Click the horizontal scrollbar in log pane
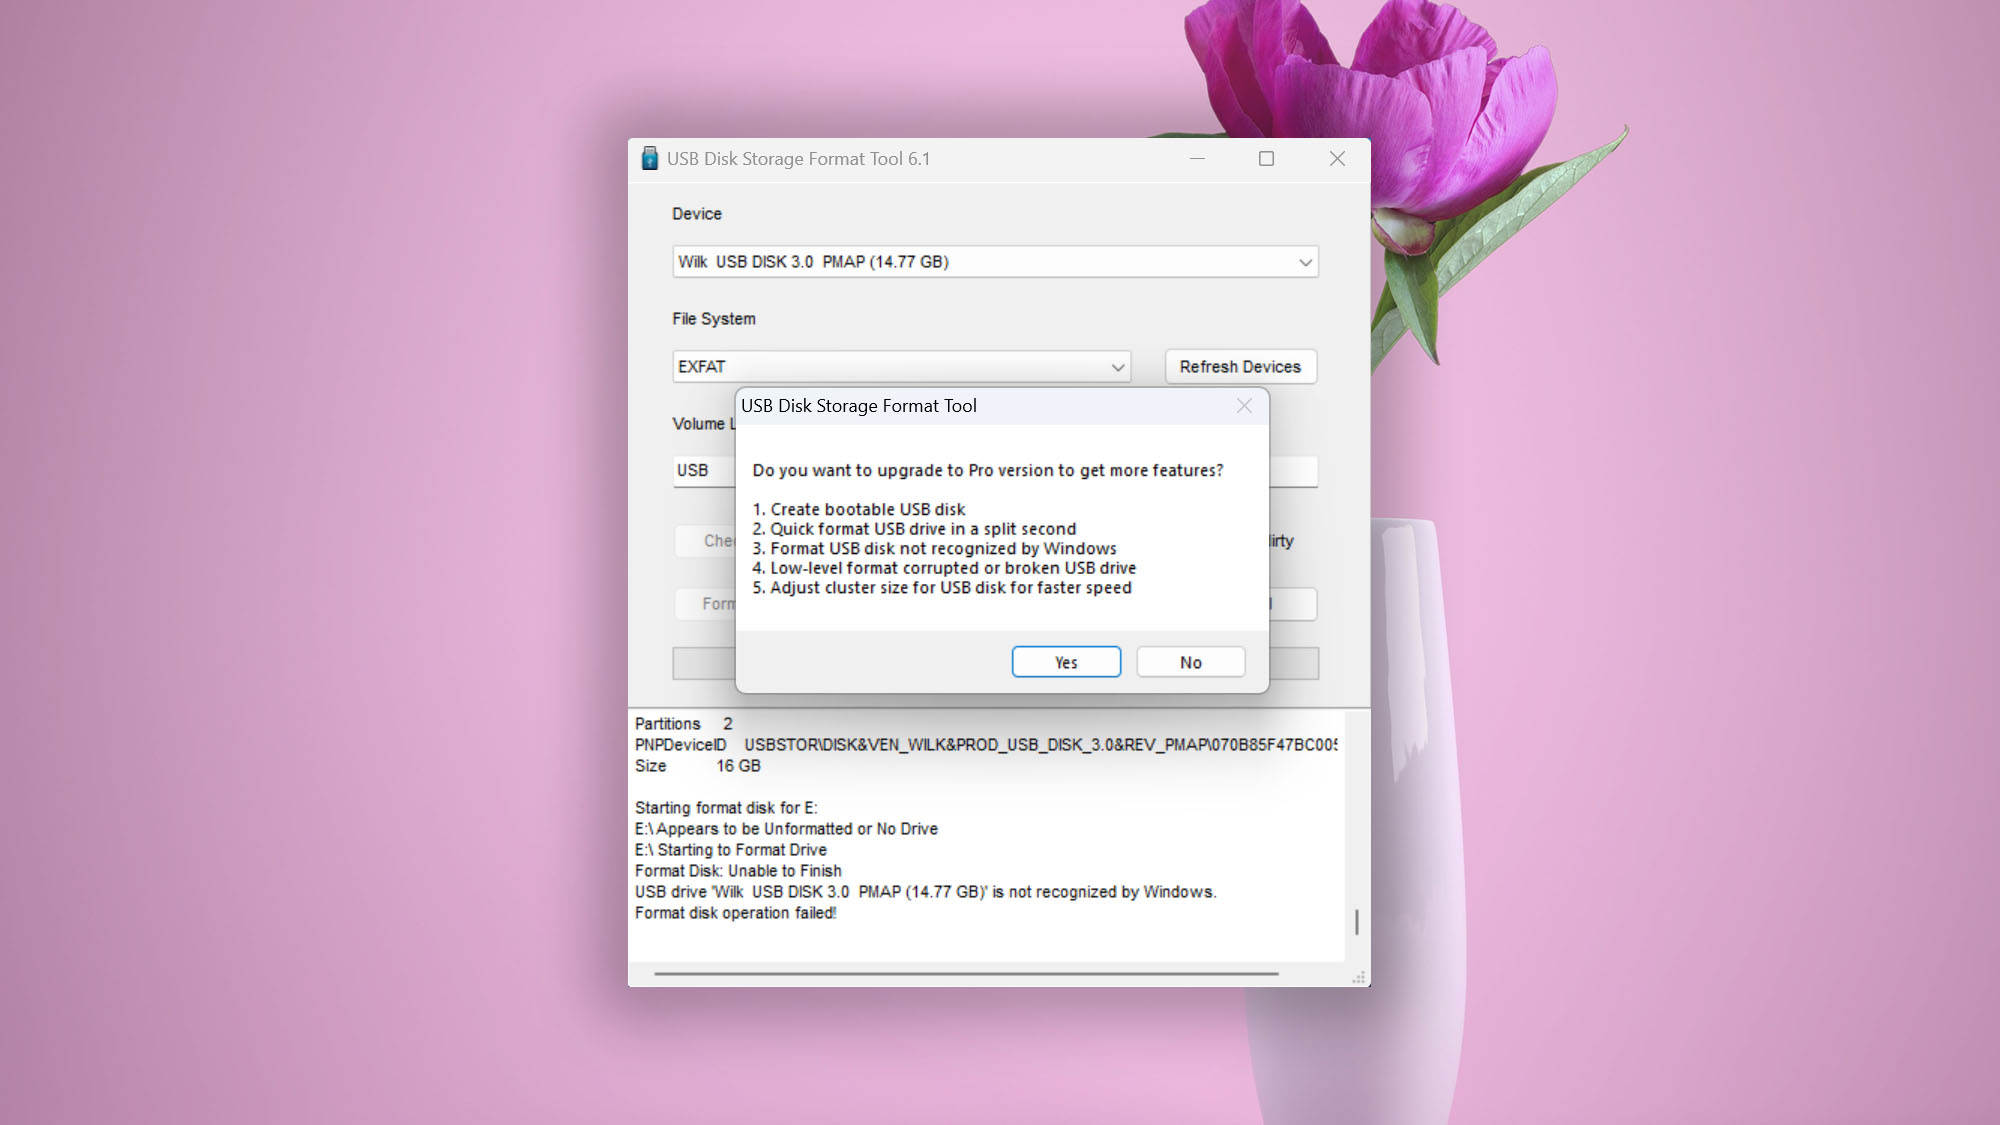Viewport: 2000px width, 1125px height. [x=966, y=973]
